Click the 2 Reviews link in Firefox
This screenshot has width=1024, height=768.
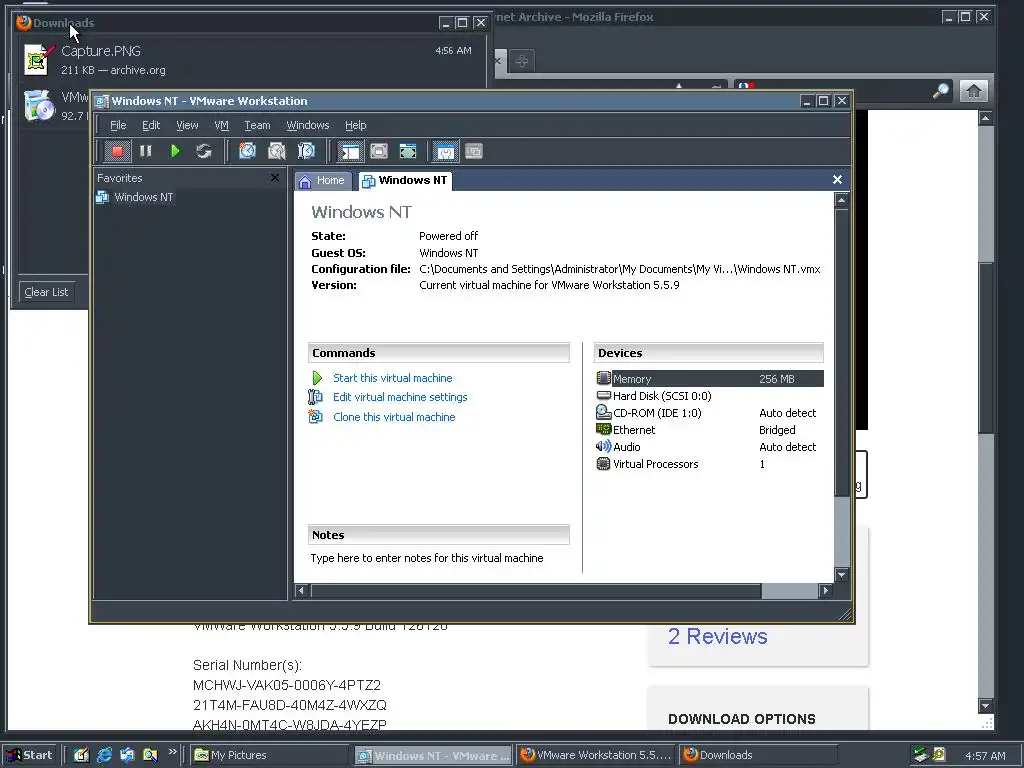pos(718,637)
